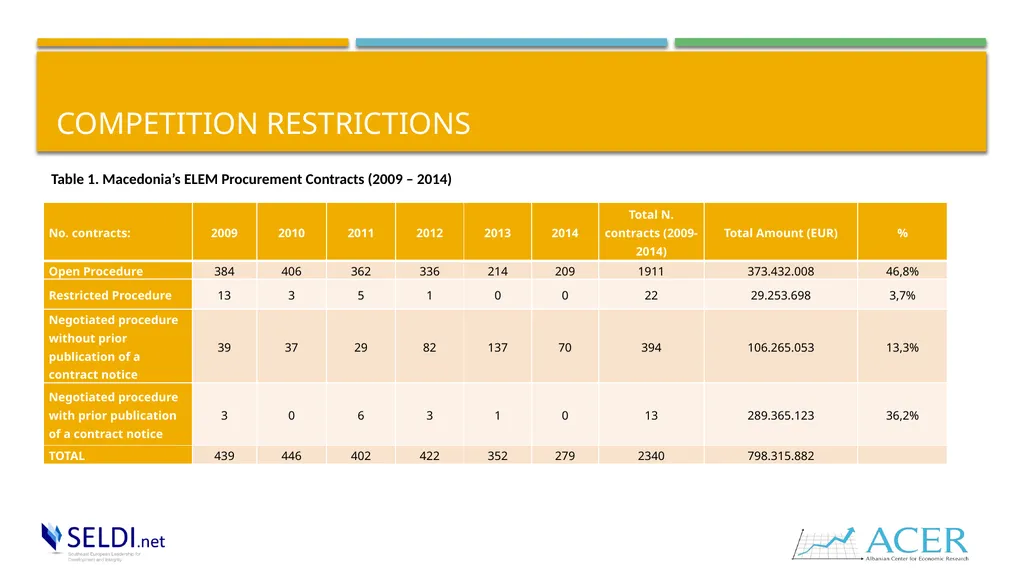Click the 'Total N. contracts (2009-2014)' header

tap(651, 232)
